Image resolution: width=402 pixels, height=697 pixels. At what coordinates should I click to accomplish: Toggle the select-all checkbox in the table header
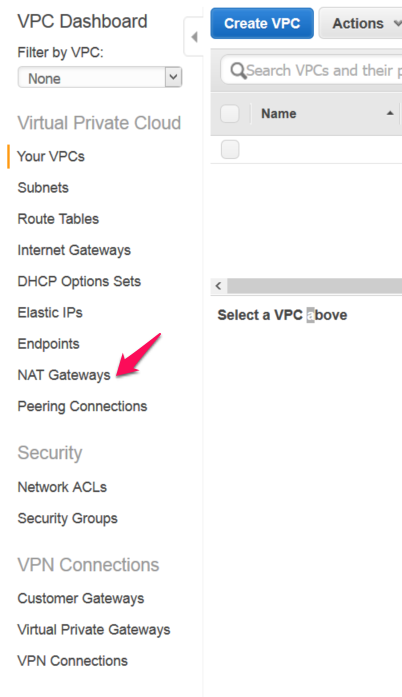point(230,114)
